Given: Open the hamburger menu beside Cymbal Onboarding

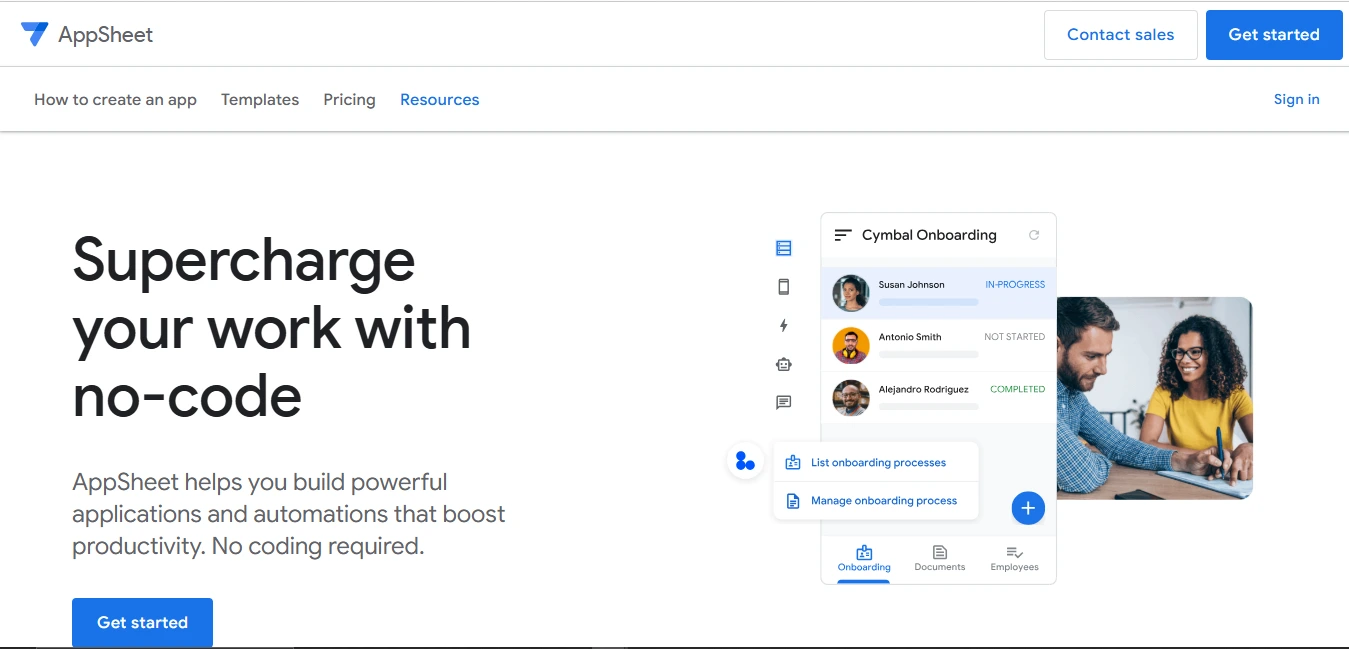Looking at the screenshot, I should click(843, 235).
